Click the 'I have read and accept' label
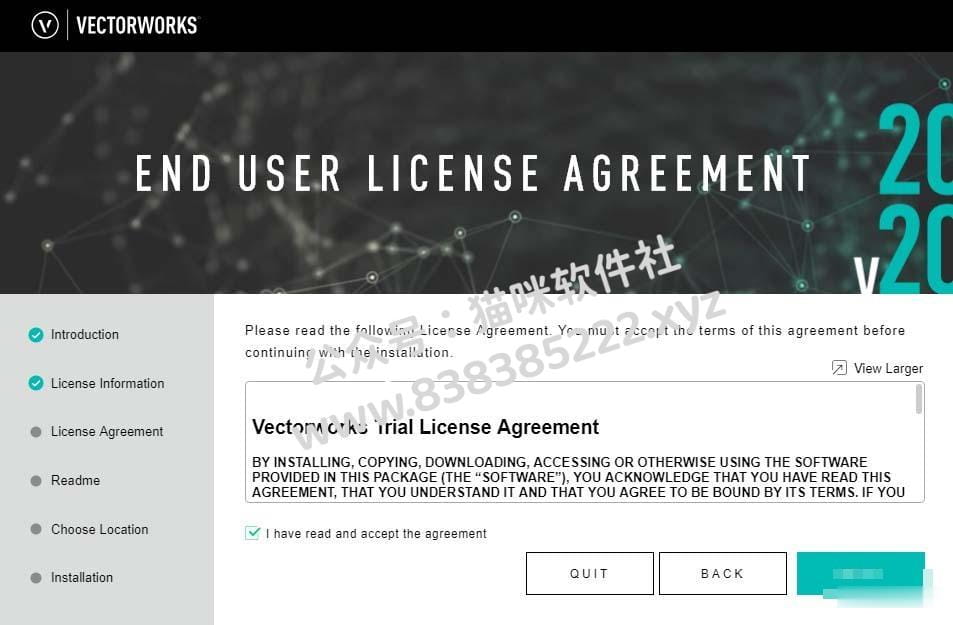 (376, 533)
